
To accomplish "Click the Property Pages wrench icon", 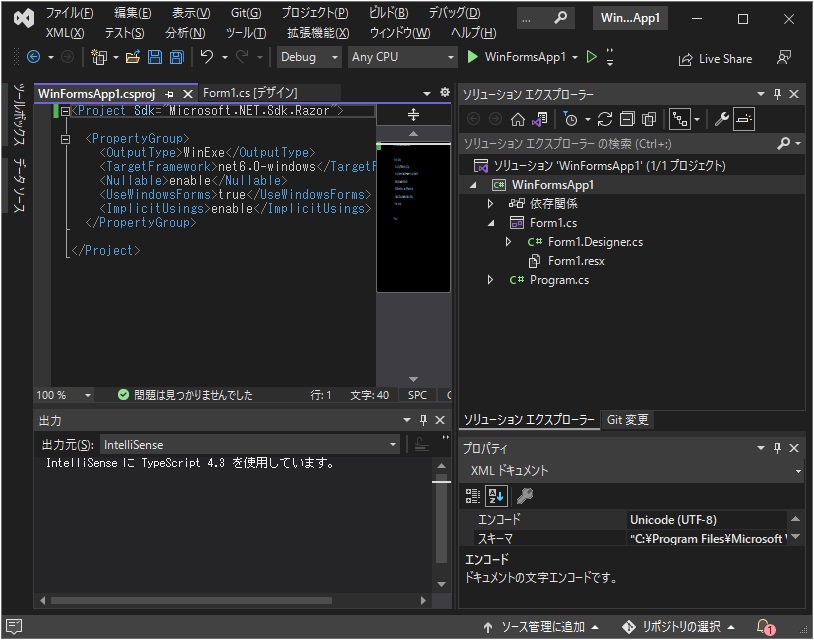I will click(x=525, y=496).
